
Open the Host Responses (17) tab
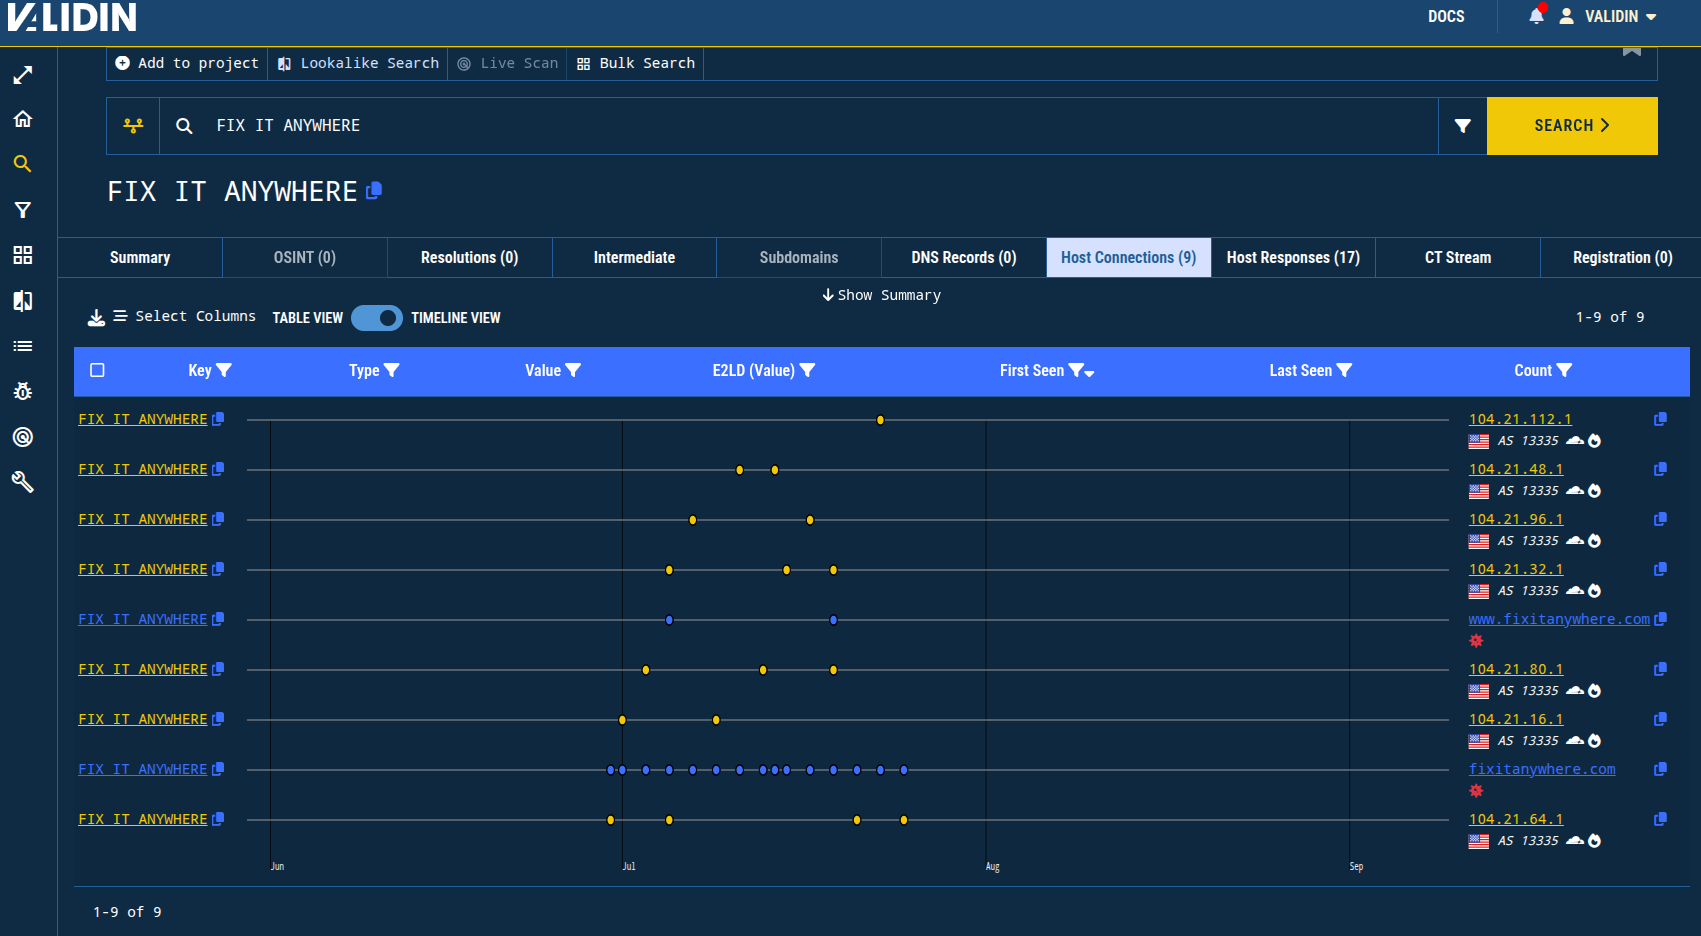(x=1293, y=257)
